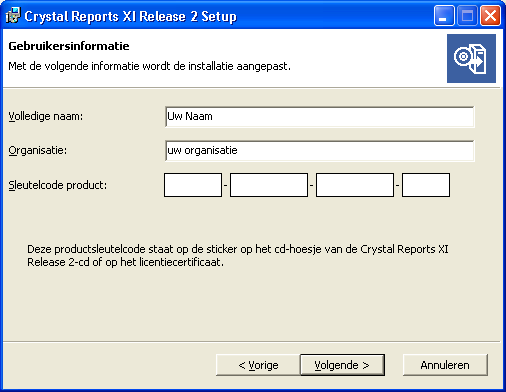Minimize the Crystal Reports Setup window
Viewport: 506px width, 392px height.
[x=444, y=16]
